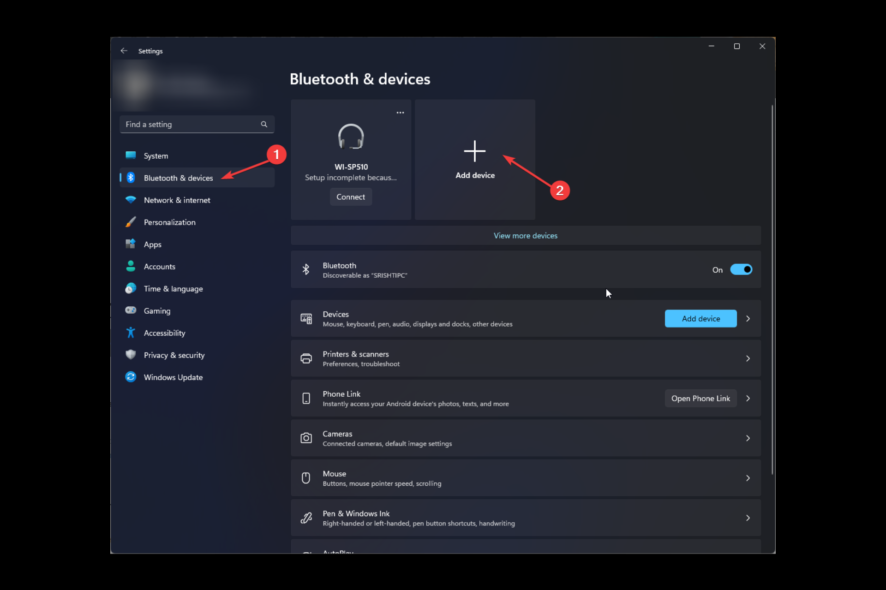Click the System monitor icon in sidebar

(131, 155)
